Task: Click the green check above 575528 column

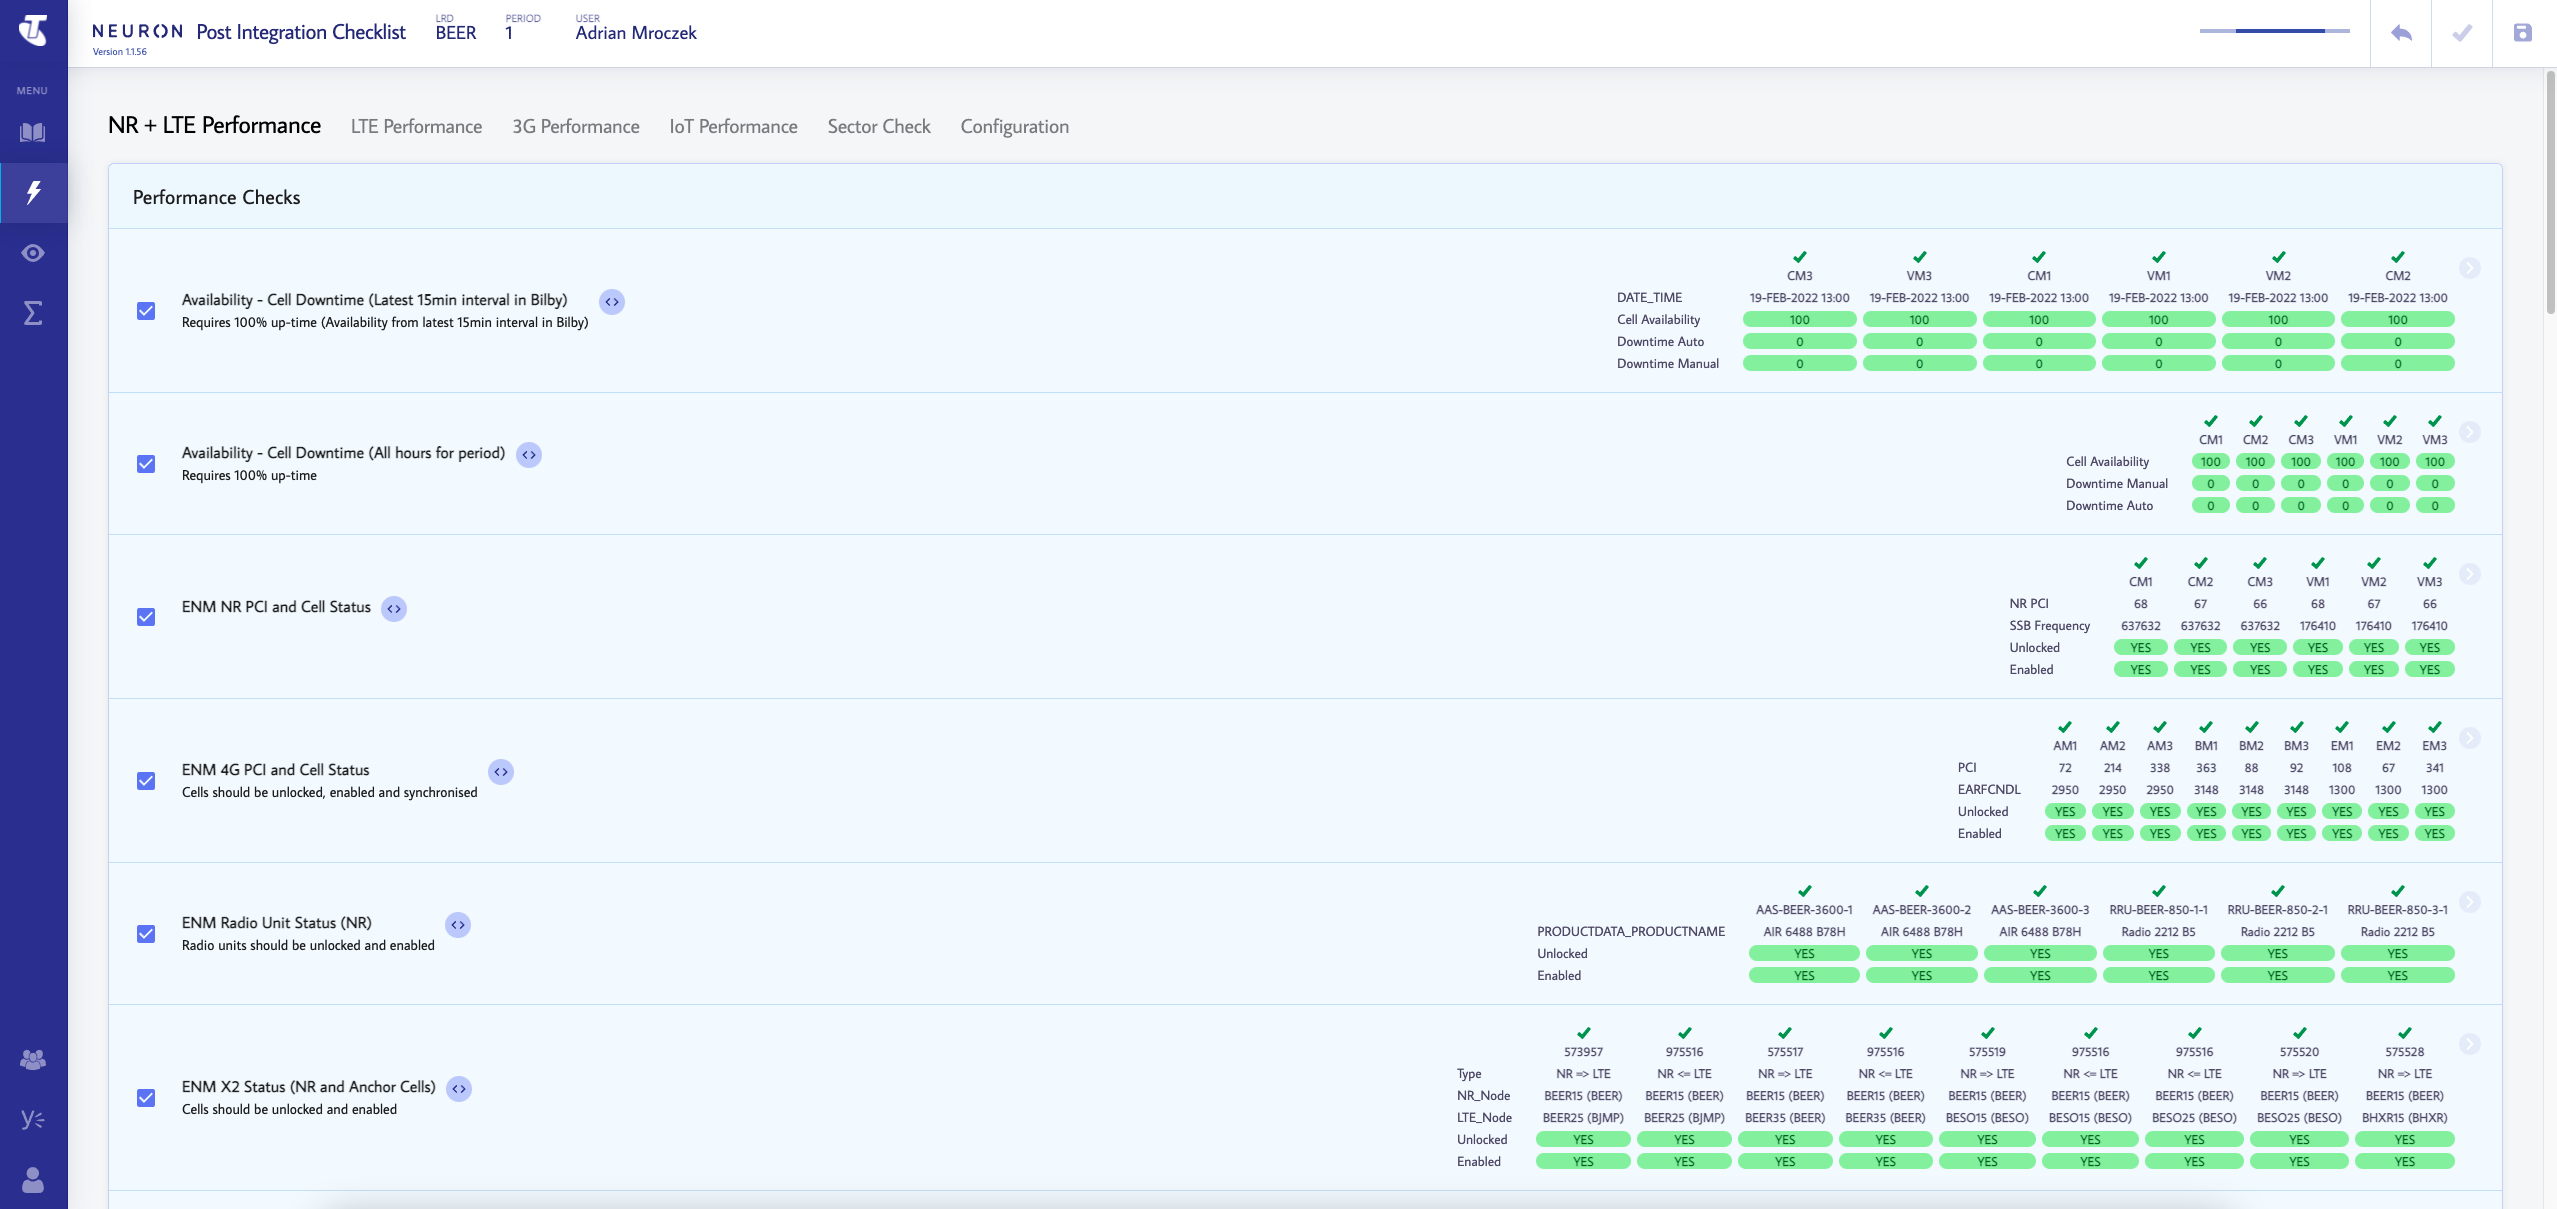Action: tap(2404, 1033)
